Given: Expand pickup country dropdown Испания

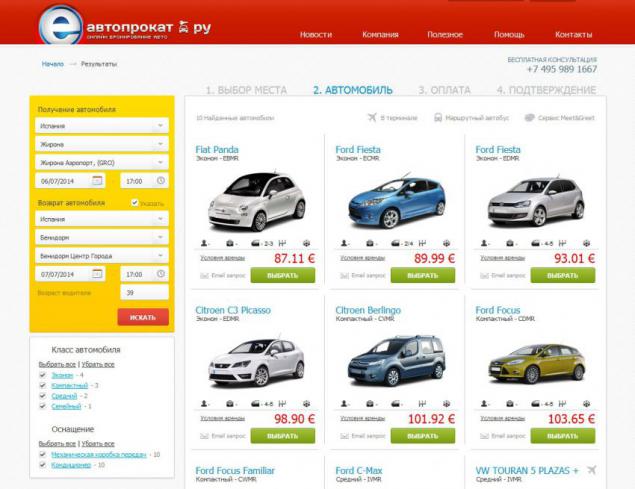Looking at the screenshot, I should pos(102,126).
